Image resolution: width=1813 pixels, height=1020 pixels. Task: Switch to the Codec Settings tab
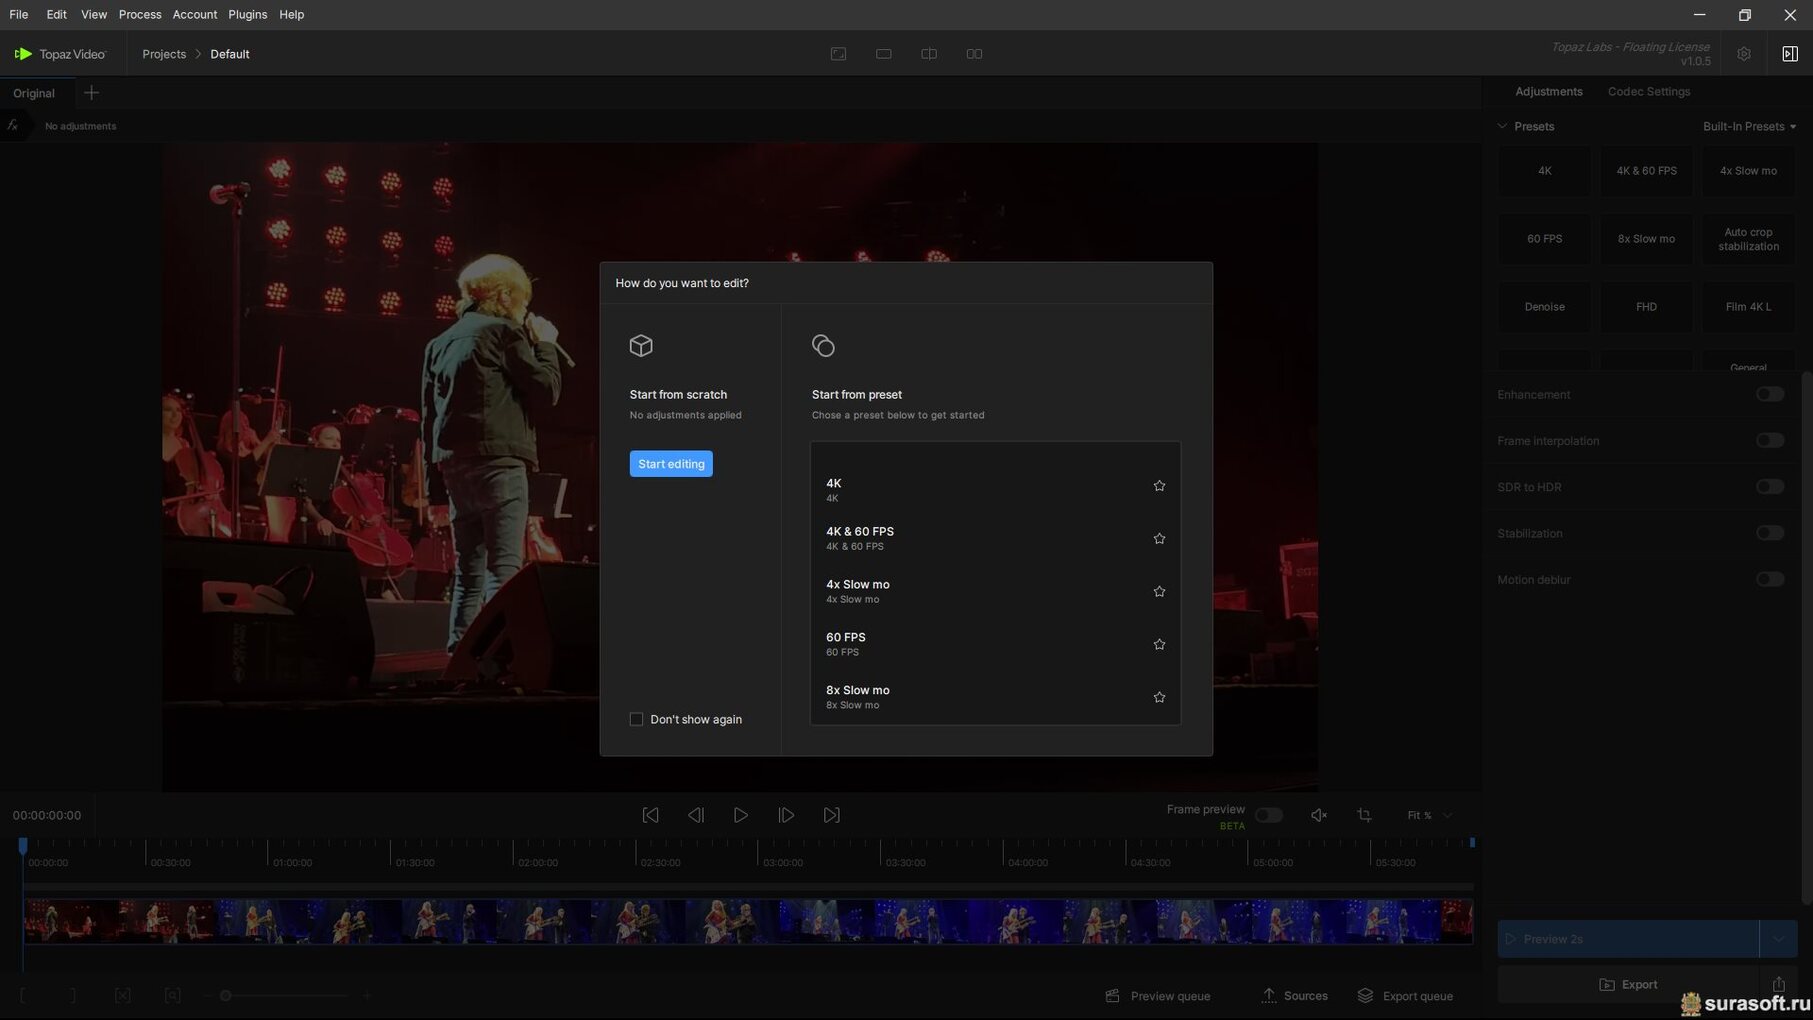[1648, 91]
